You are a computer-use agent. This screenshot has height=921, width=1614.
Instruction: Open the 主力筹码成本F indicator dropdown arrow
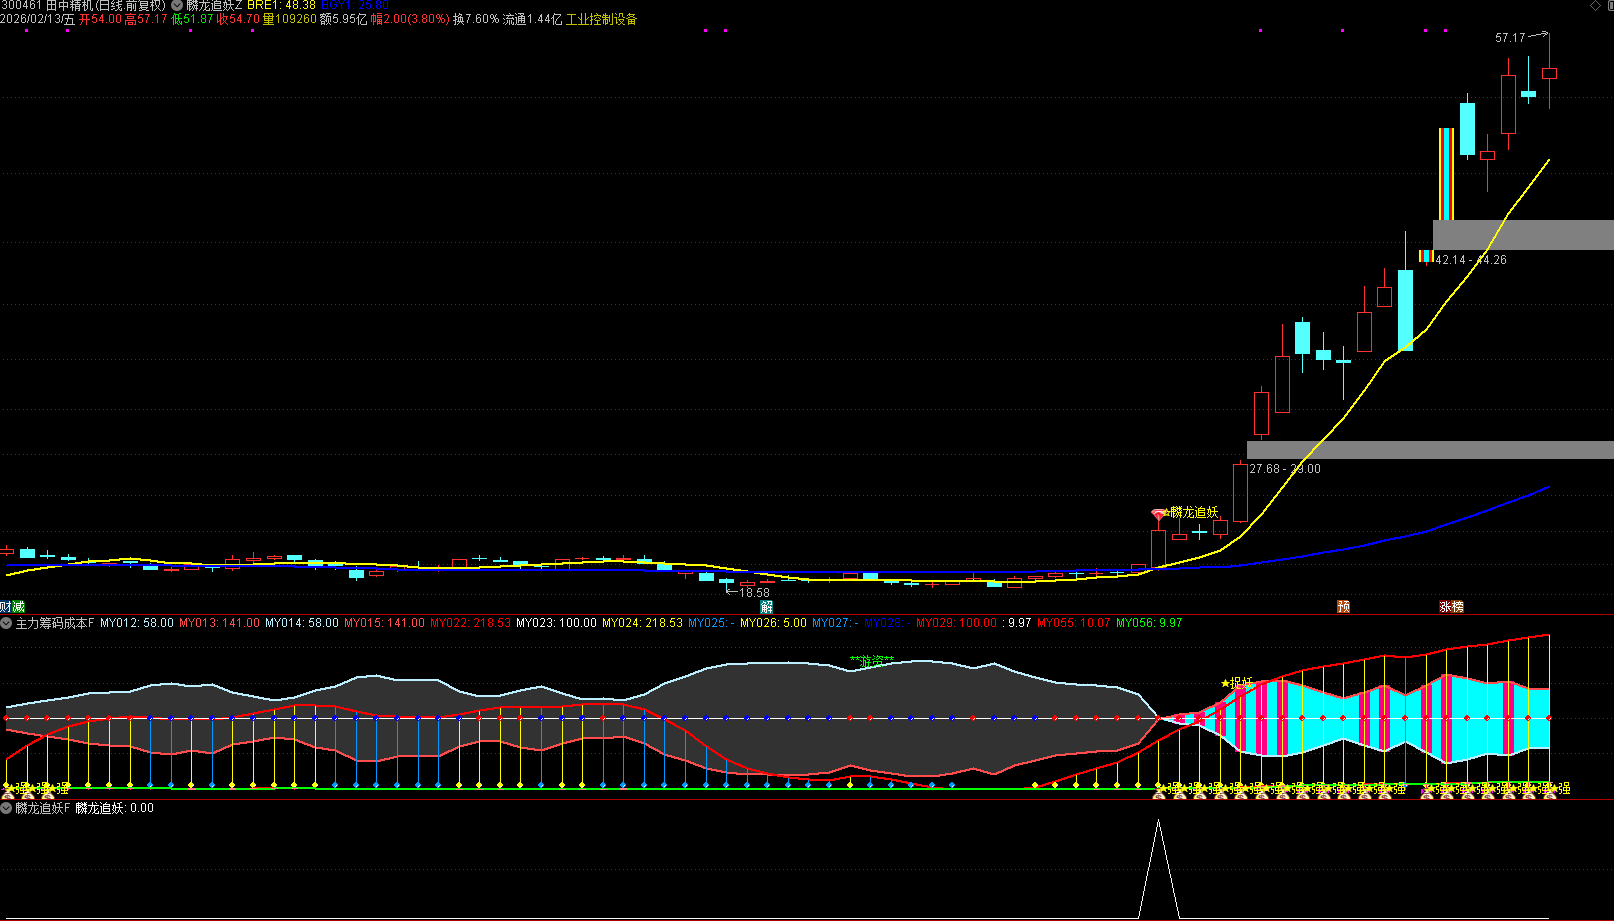click(x=6, y=623)
